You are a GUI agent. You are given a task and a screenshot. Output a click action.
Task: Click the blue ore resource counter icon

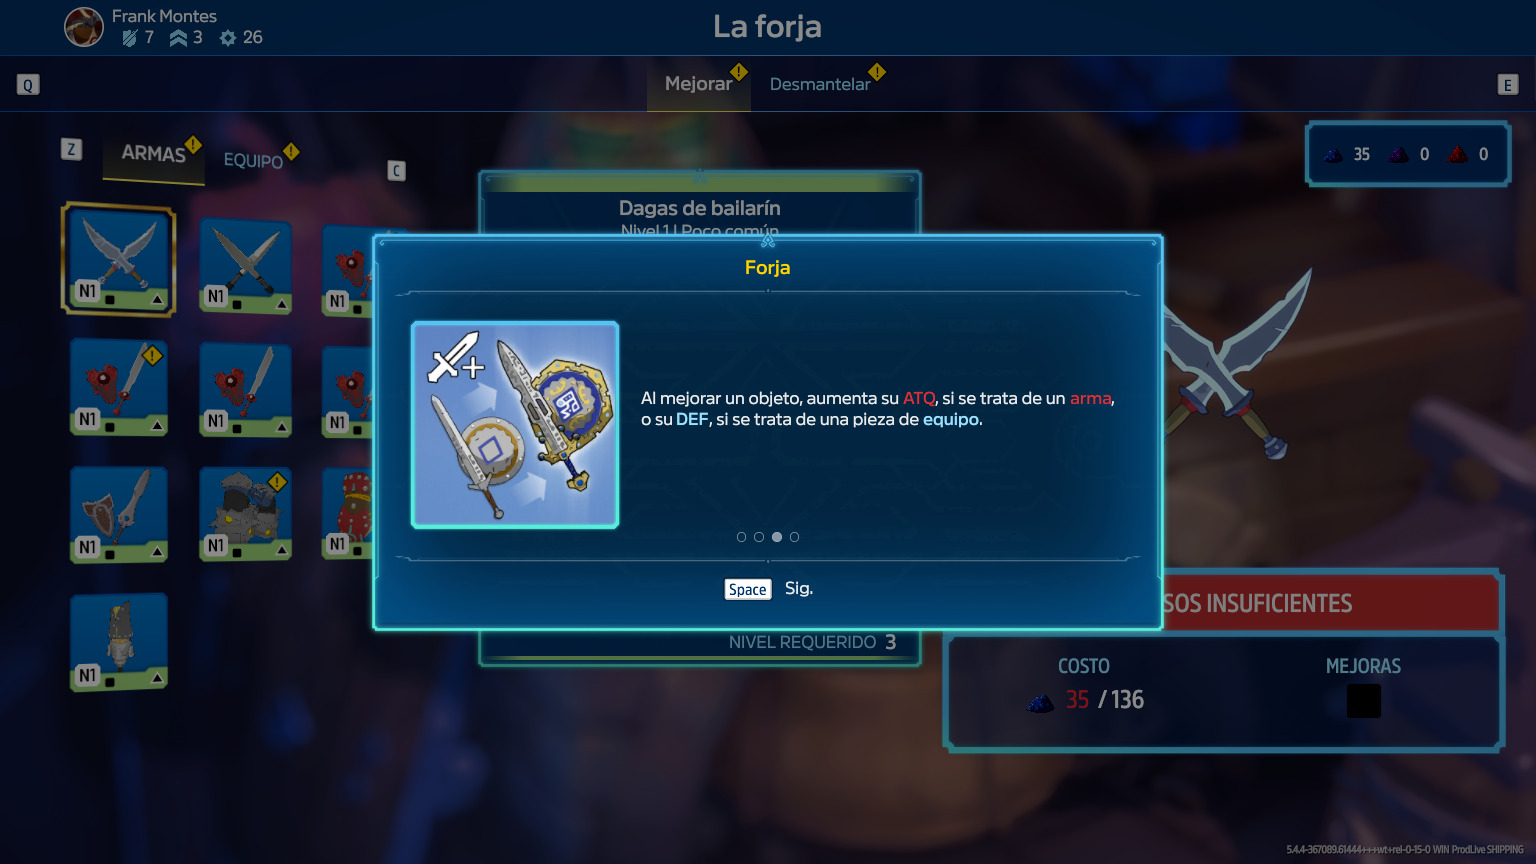pos(1333,154)
